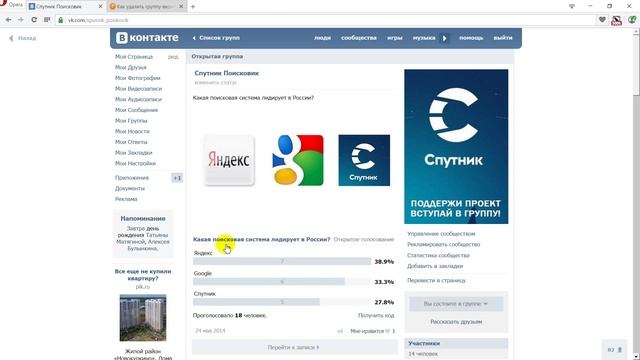Open the 'Участники' members section header
Image resolution: width=640 pixels, height=360 pixels.
tap(456, 343)
